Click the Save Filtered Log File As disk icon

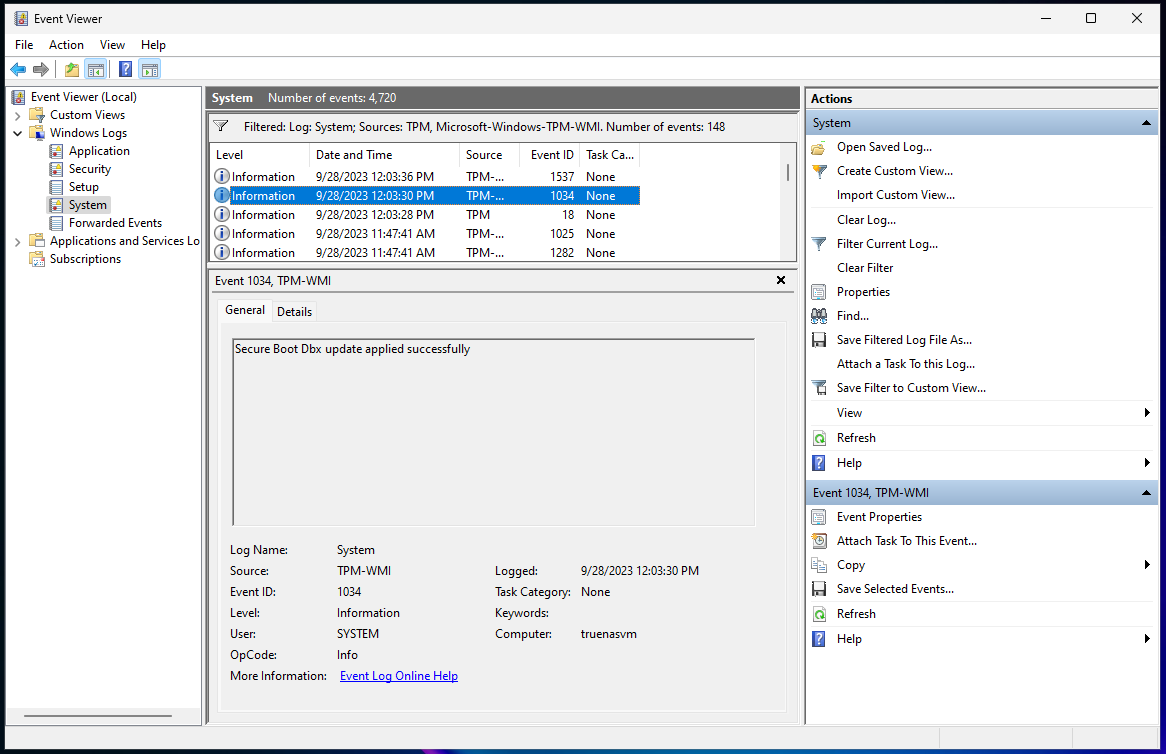(819, 340)
